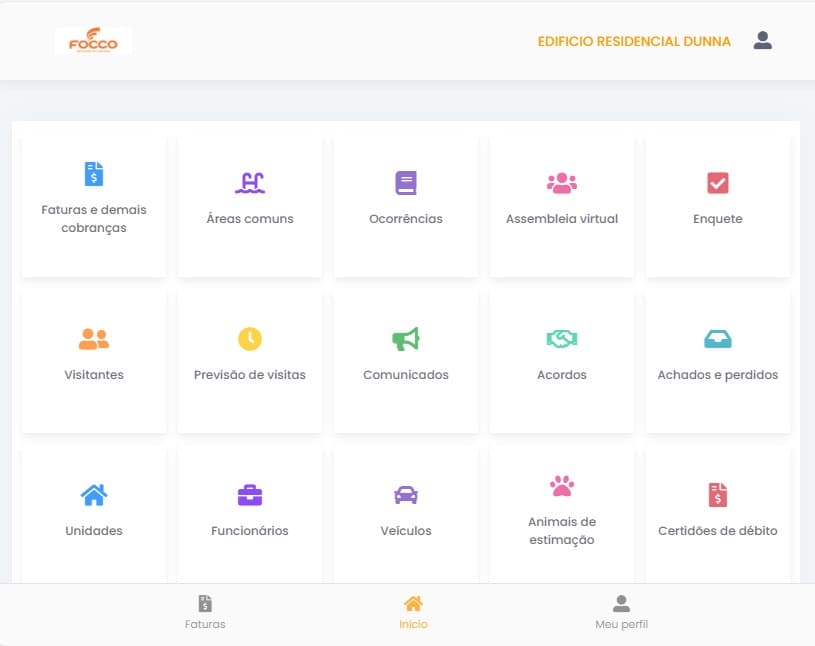Viewport: 815px width, 646px height.
Task: Click the user profile icon in the header
Action: coord(762,41)
